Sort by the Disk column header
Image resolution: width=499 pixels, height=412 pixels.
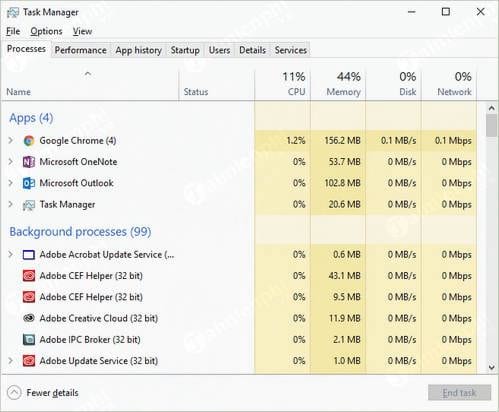click(394, 84)
